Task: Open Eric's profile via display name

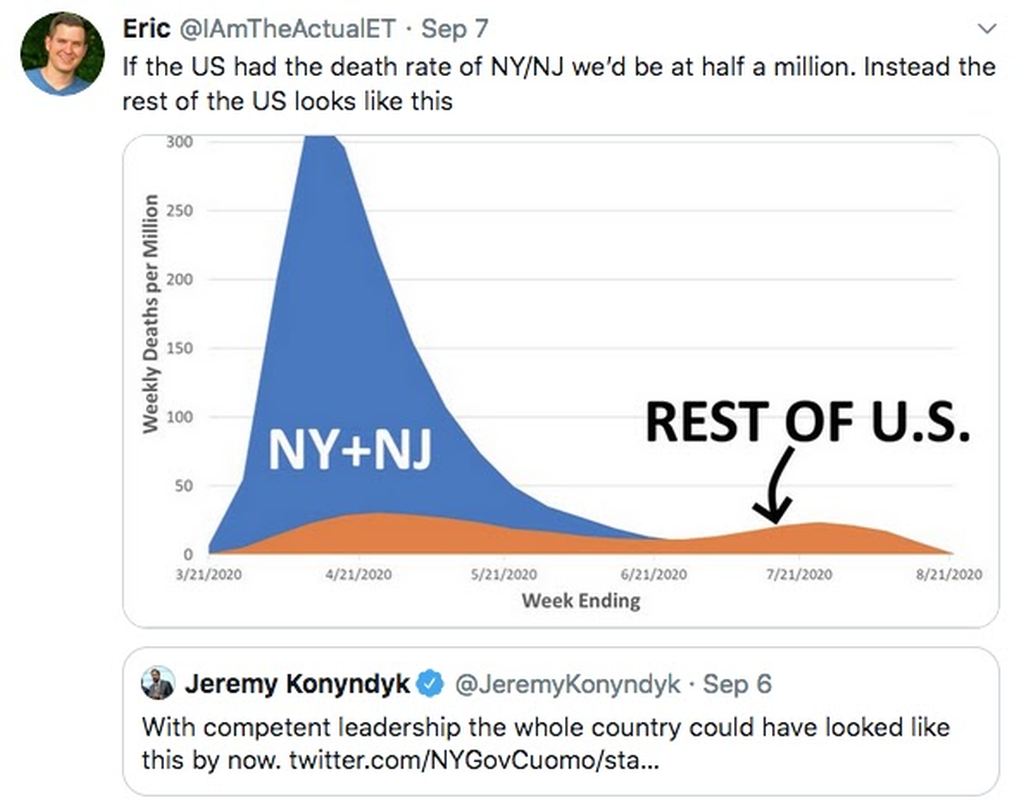Action: tap(145, 29)
